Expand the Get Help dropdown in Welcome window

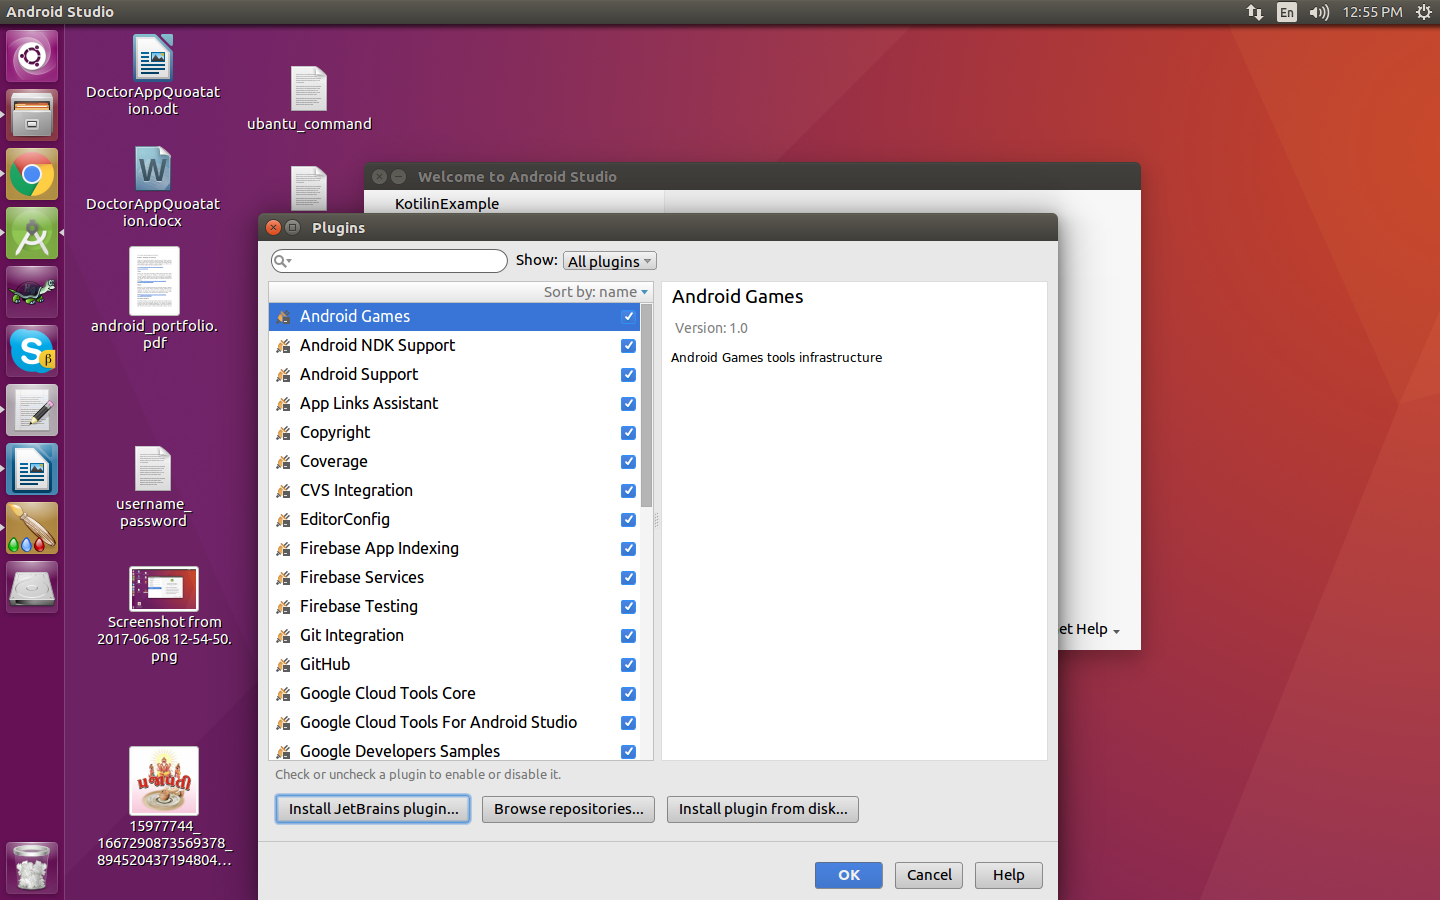[x=1089, y=629]
